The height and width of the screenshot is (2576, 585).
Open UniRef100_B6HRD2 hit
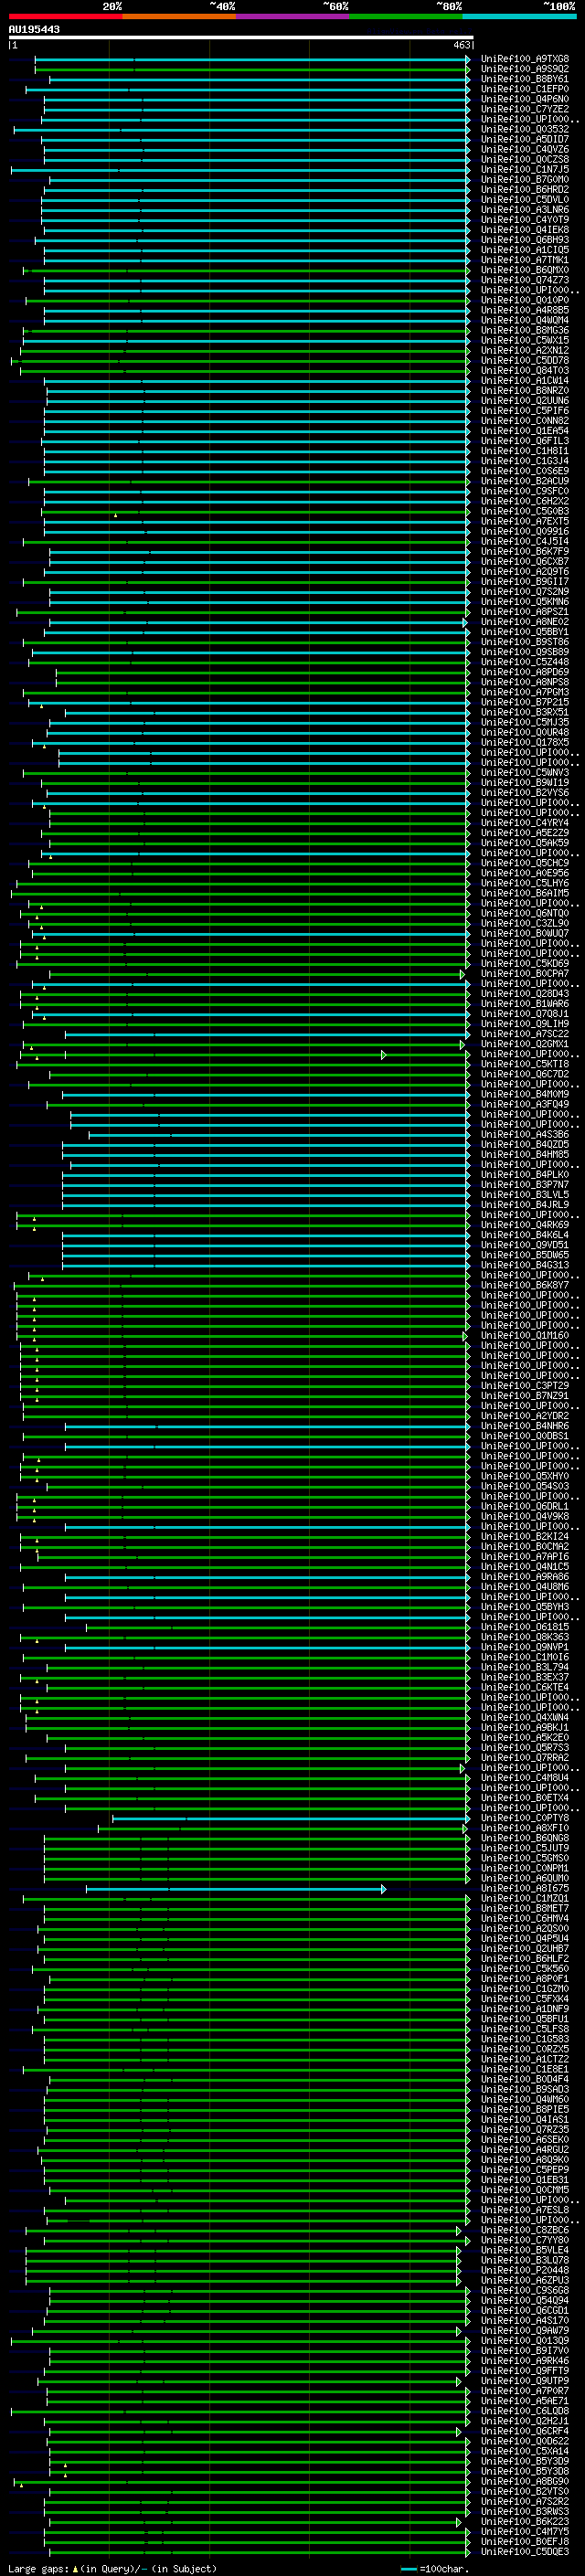tap(524, 189)
